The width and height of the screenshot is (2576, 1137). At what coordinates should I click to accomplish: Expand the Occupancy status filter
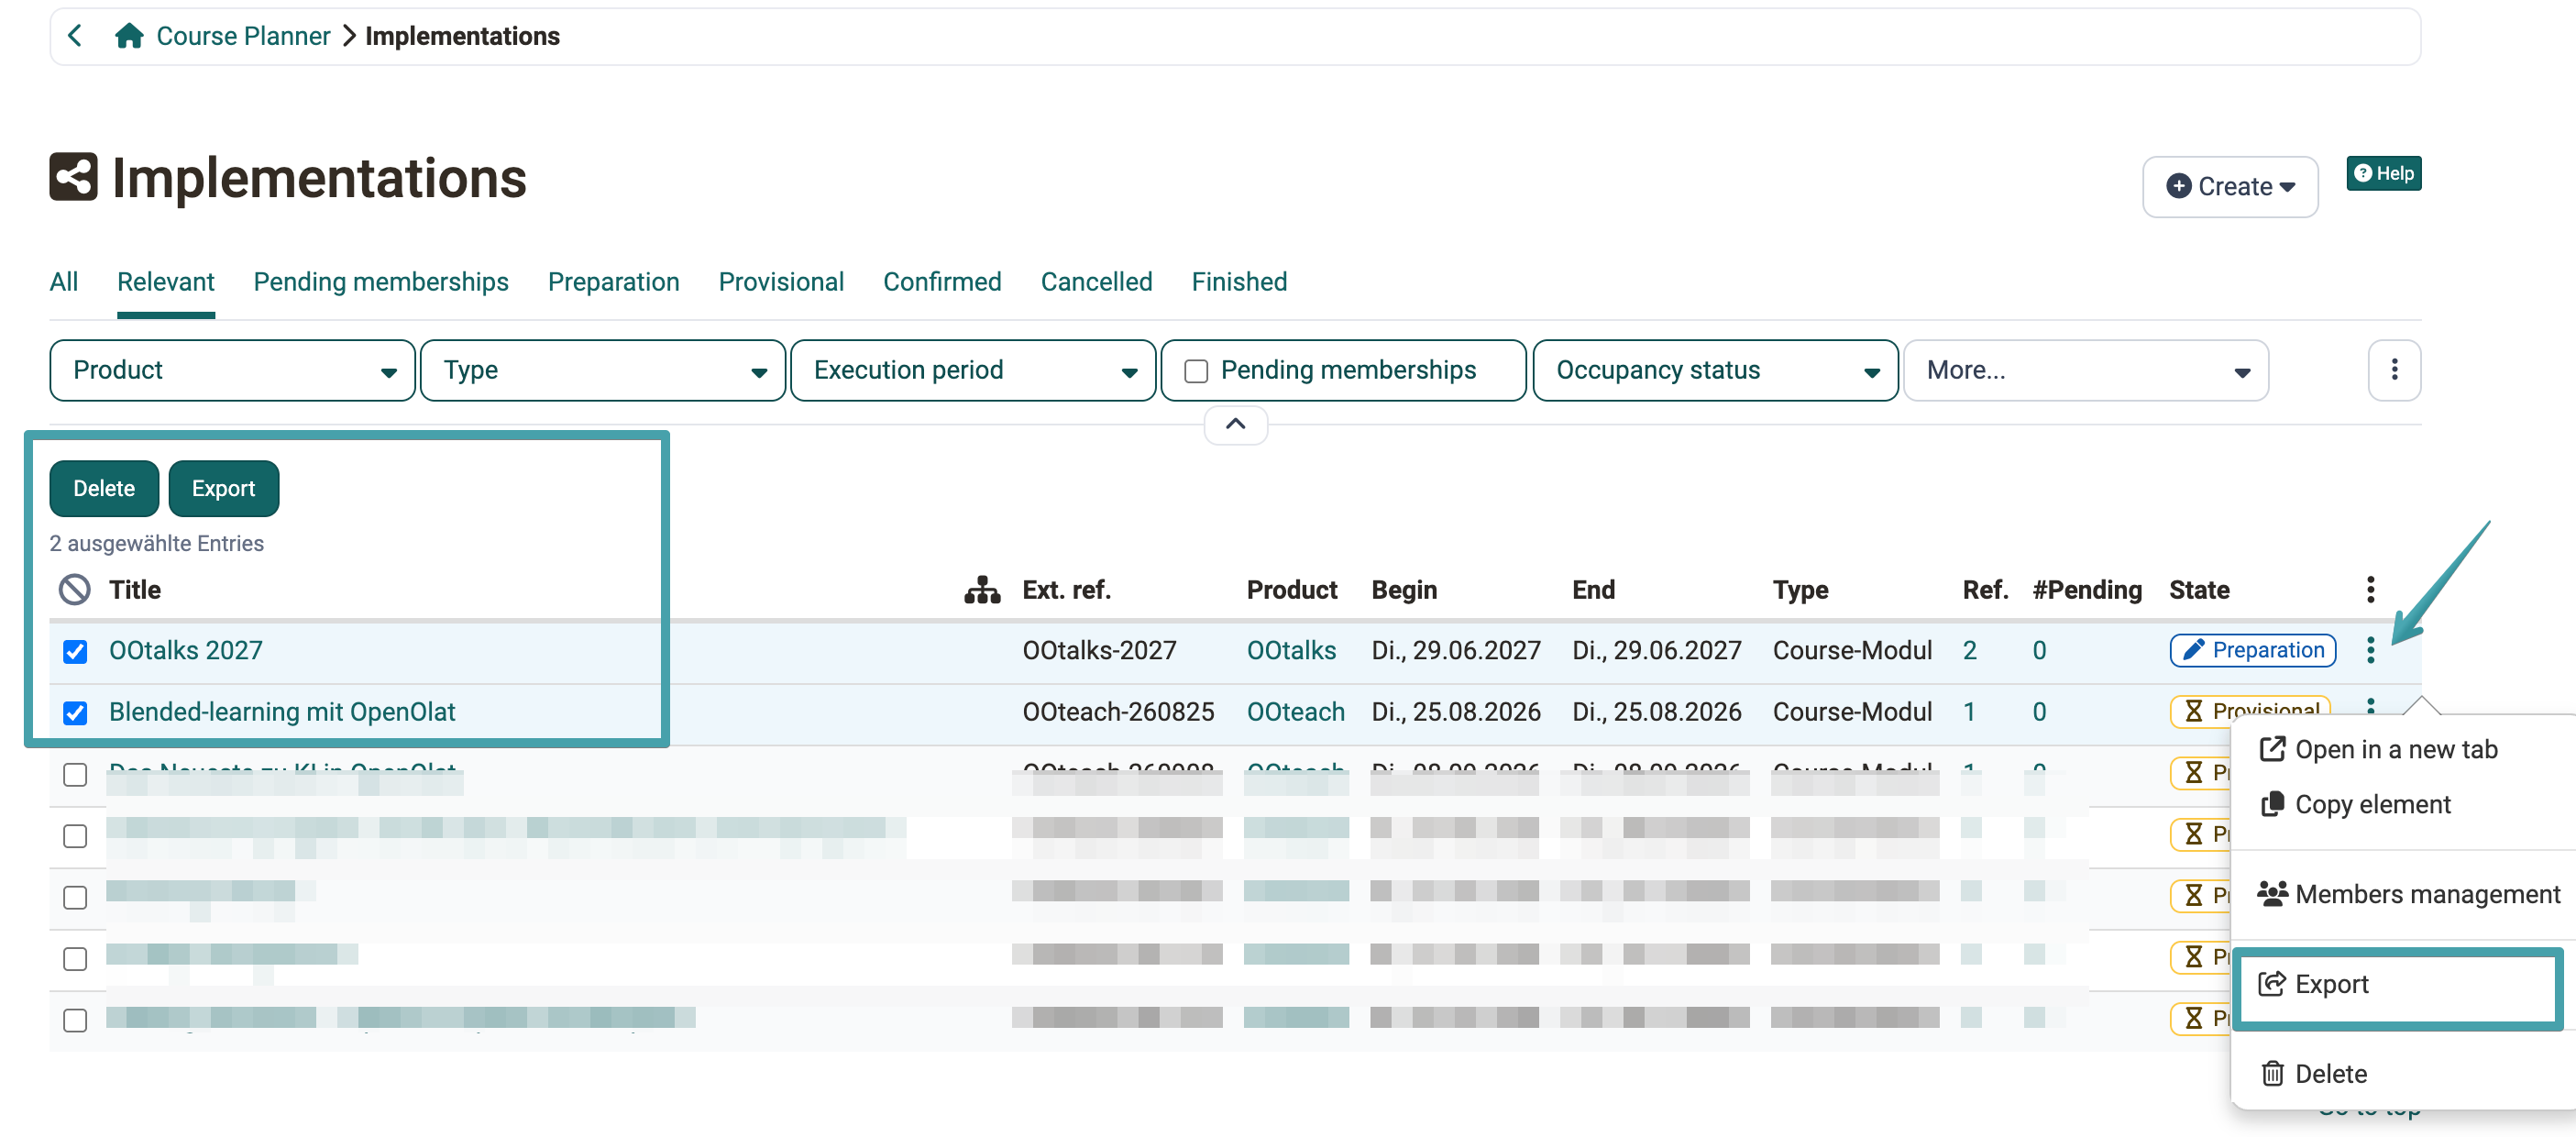[1715, 371]
